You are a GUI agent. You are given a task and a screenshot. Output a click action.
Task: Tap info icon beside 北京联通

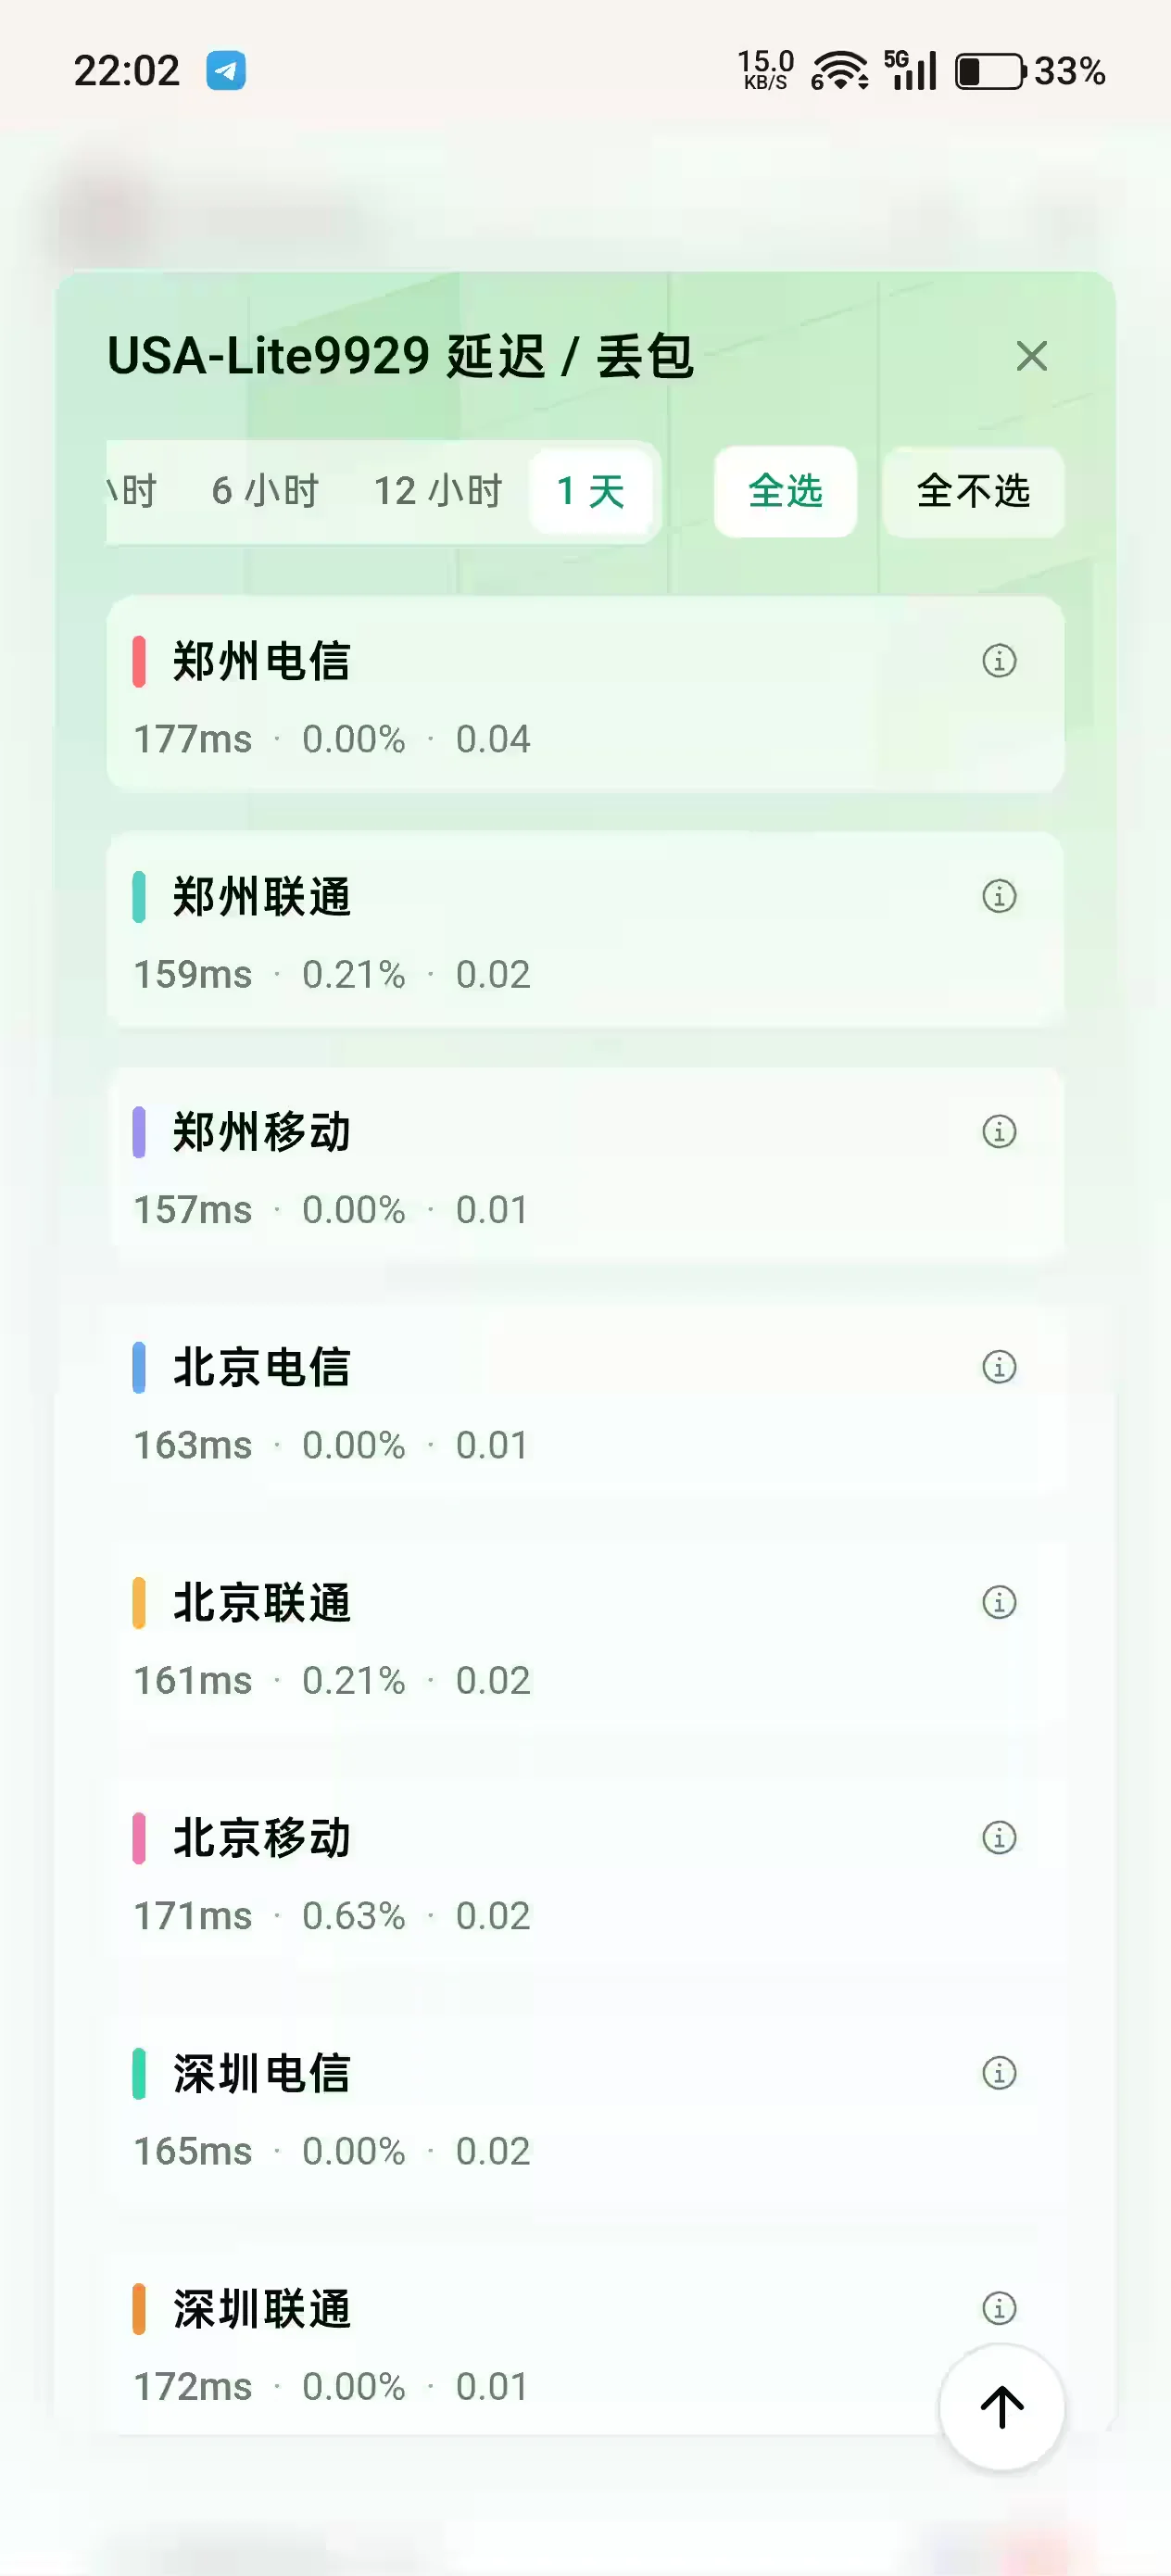(x=999, y=1602)
